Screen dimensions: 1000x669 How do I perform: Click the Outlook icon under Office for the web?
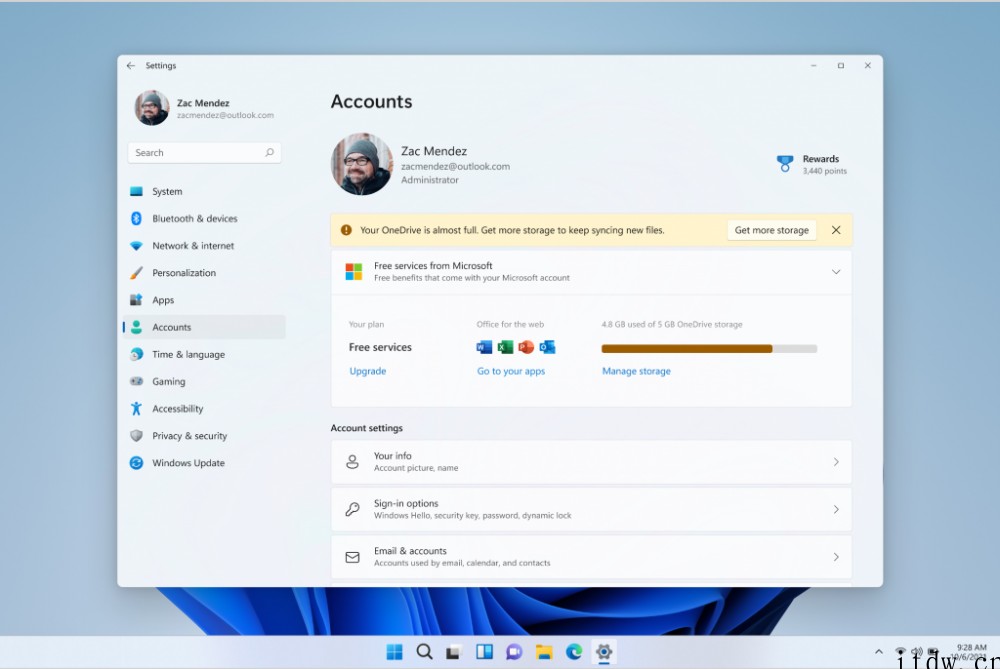pos(547,347)
